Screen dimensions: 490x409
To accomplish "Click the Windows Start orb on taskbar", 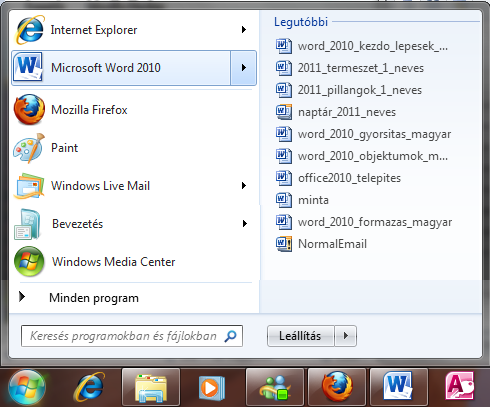I will 27,388.
